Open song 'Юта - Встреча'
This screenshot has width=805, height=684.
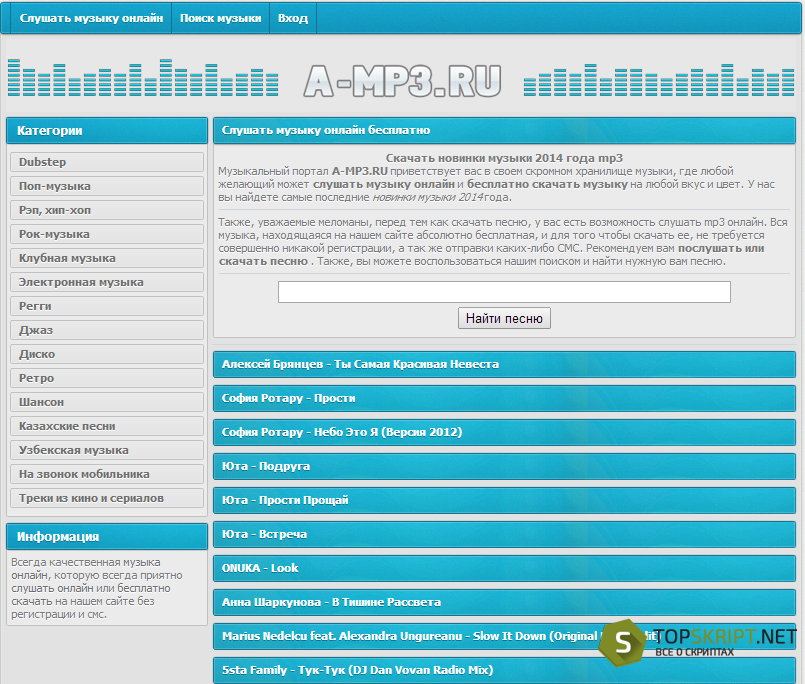click(x=504, y=534)
